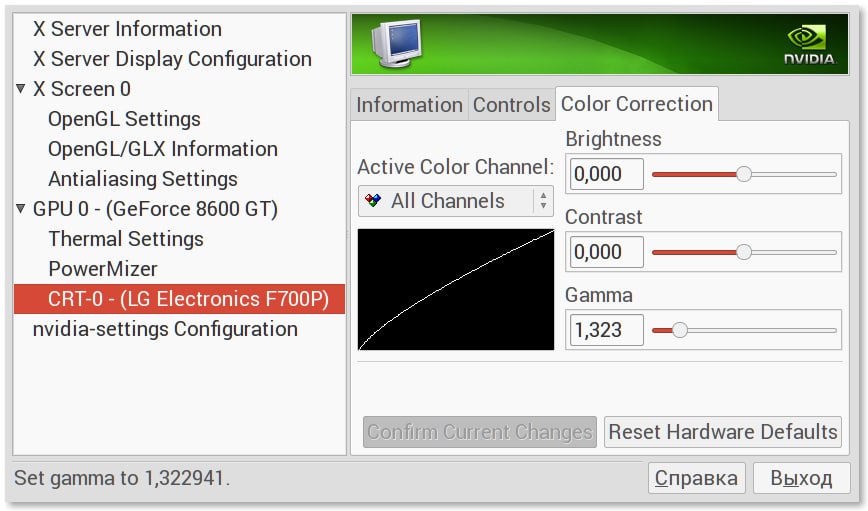The height and width of the screenshot is (511, 868).
Task: Click the NVIDIA logo in the banner
Action: pyautogui.click(x=809, y=45)
